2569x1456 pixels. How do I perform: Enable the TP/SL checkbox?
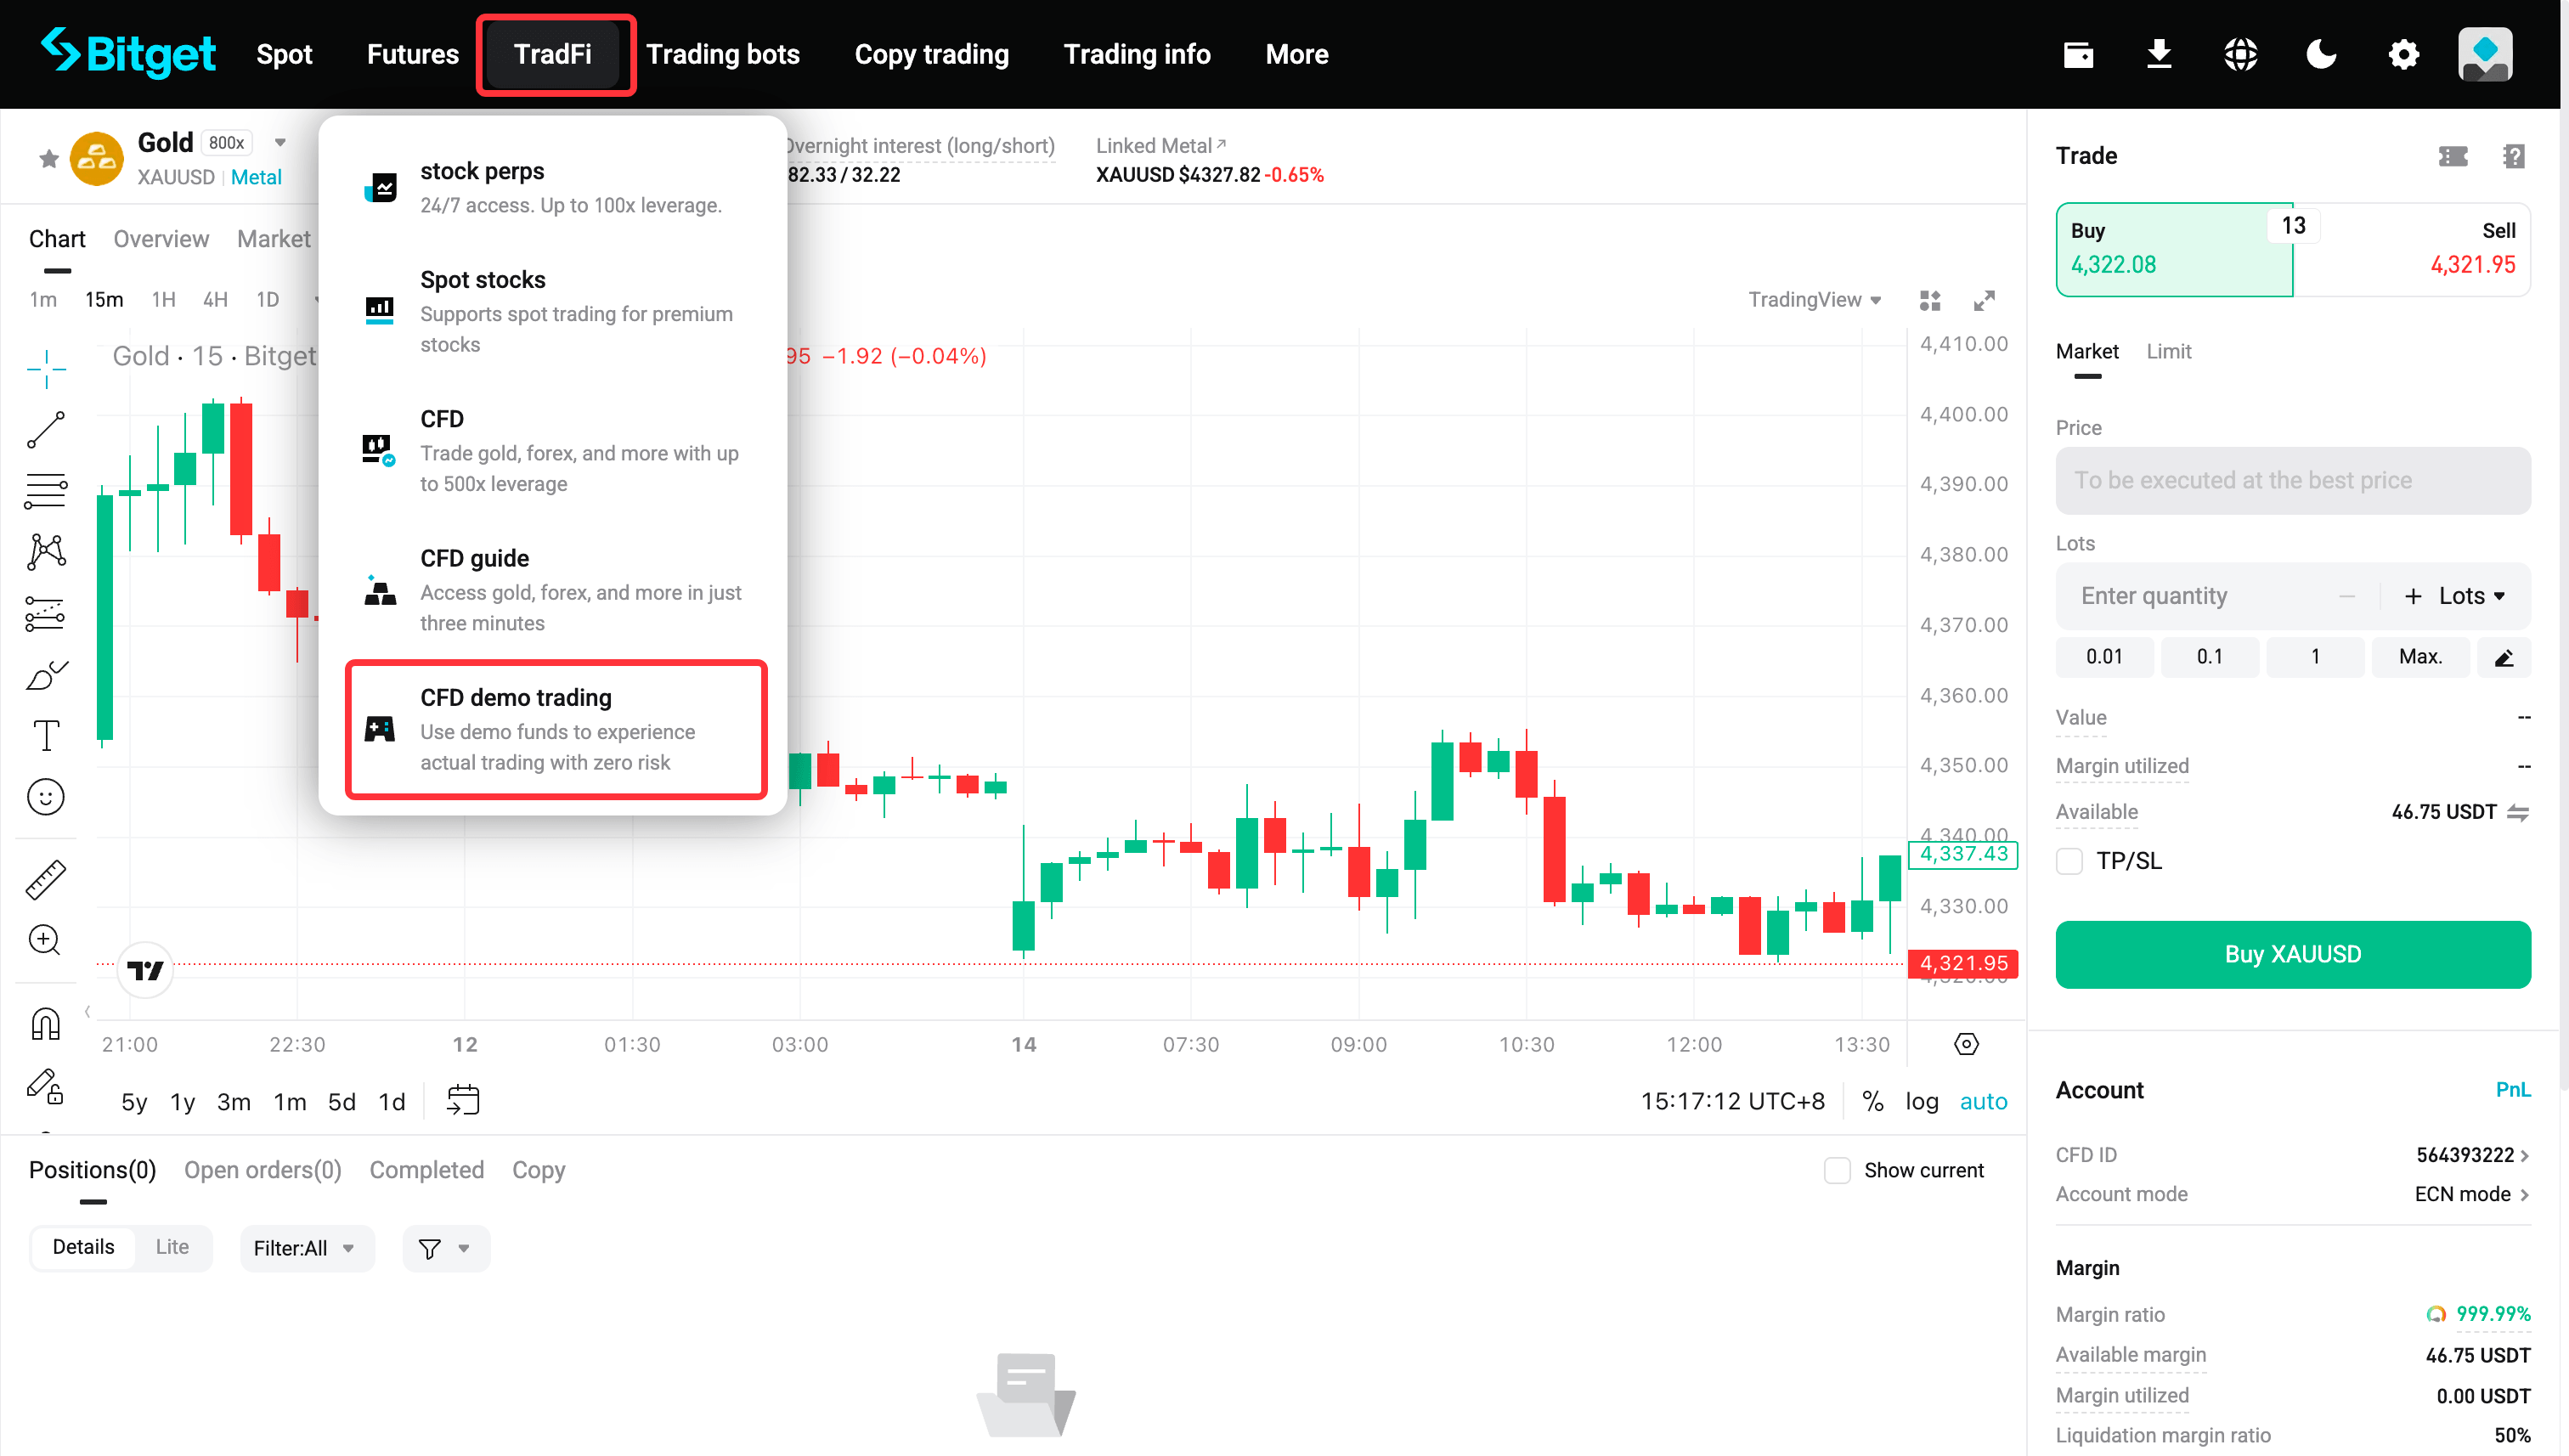tap(2069, 861)
